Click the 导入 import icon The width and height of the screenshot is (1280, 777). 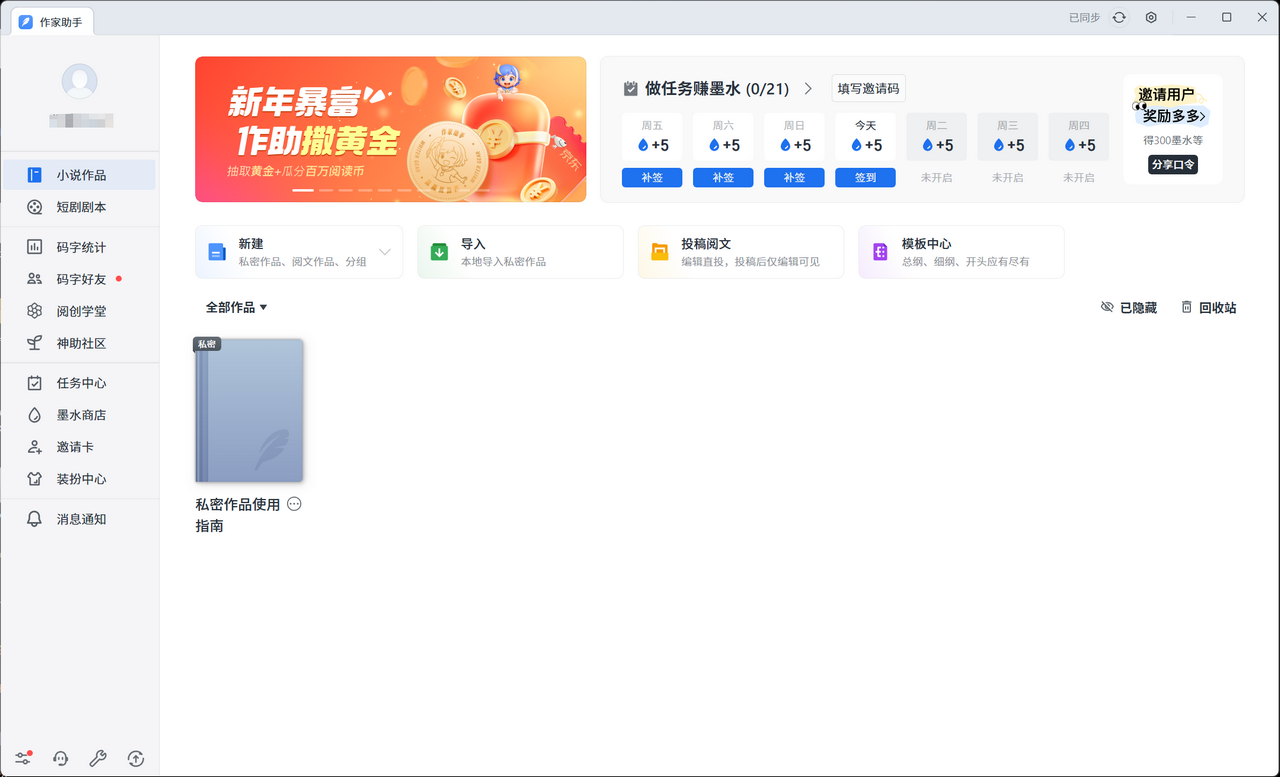[x=438, y=251]
